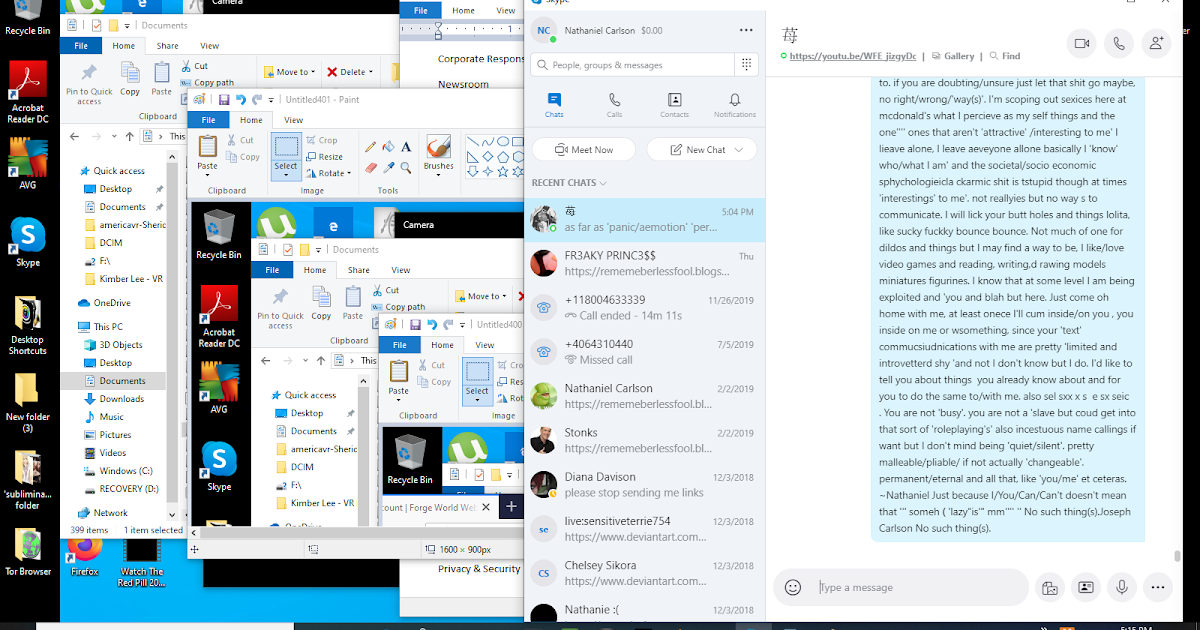Share a contact card in Skype chat
1200x630 pixels.
pos(1085,588)
